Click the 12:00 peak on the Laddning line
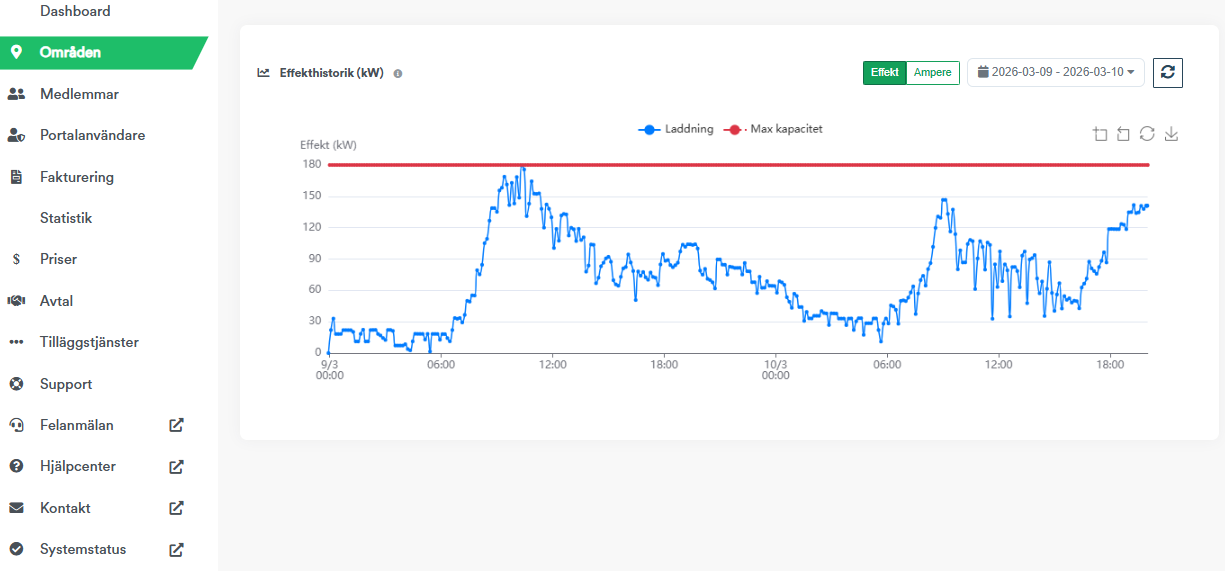1225x571 pixels. [522, 168]
